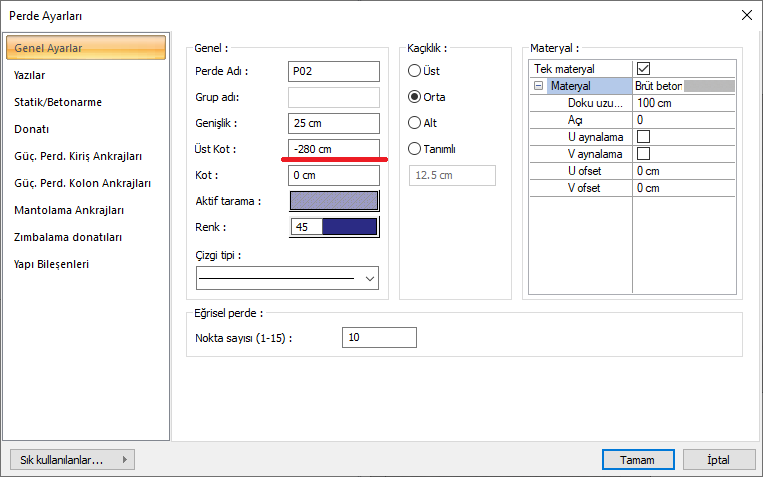Open the Aktif tarama hatch swatch
The width and height of the screenshot is (767, 483).
pyautogui.click(x=334, y=201)
